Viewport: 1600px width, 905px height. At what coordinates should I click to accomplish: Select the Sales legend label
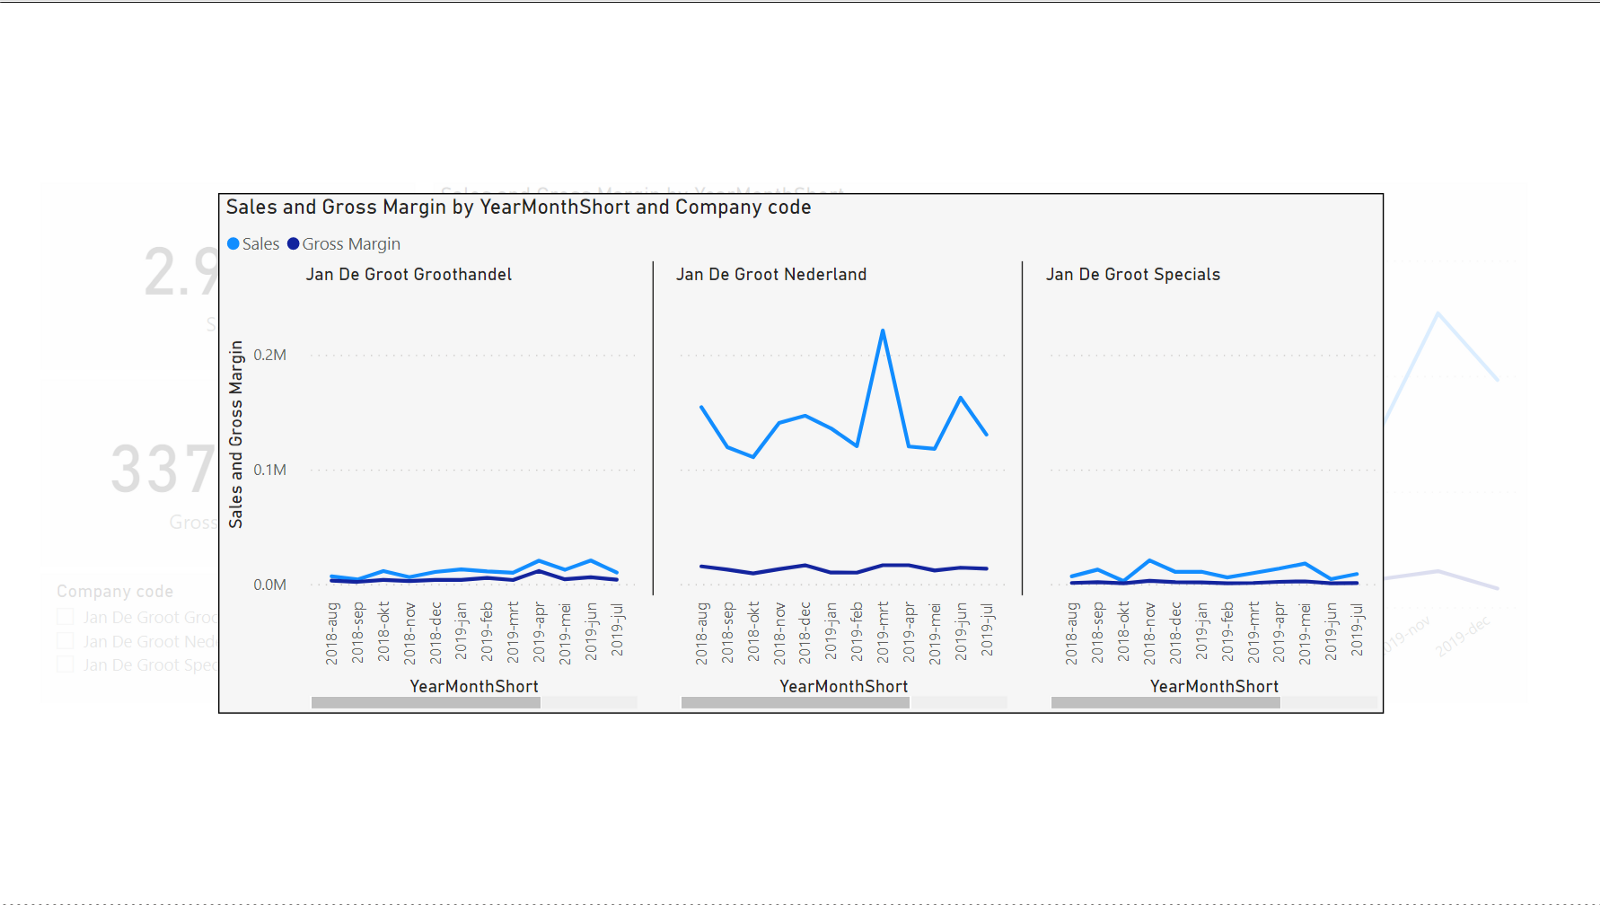point(261,244)
